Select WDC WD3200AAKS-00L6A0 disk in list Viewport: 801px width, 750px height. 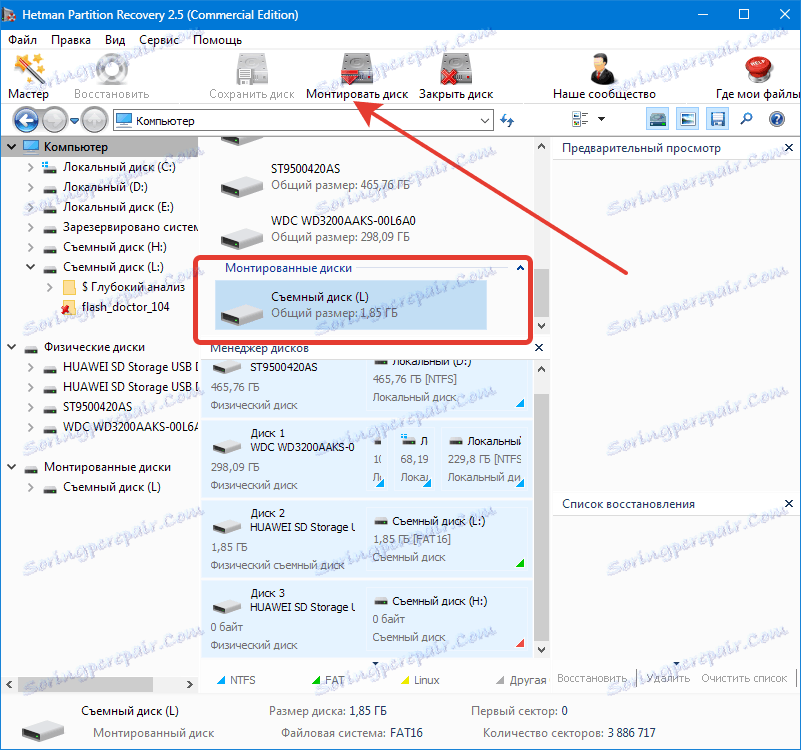click(352, 229)
